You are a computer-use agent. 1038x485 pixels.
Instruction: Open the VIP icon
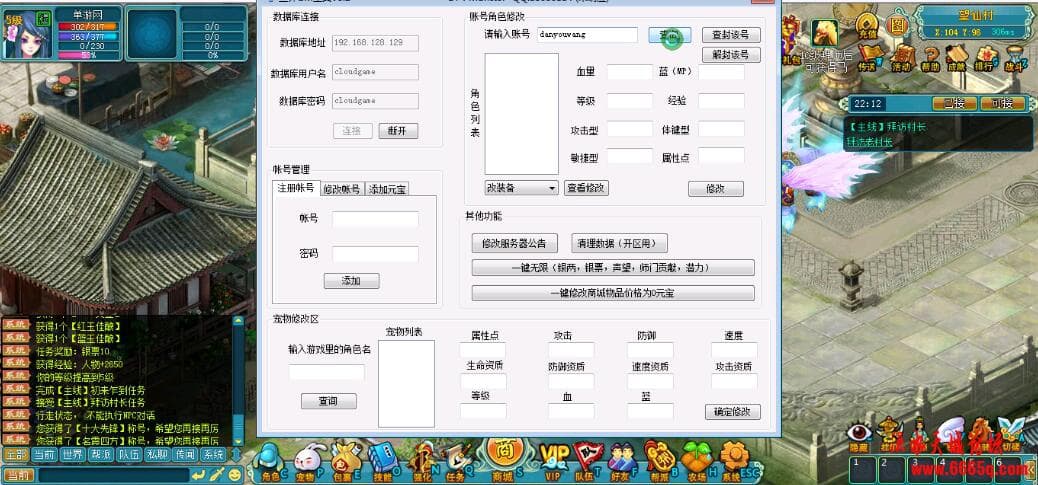tap(553, 460)
